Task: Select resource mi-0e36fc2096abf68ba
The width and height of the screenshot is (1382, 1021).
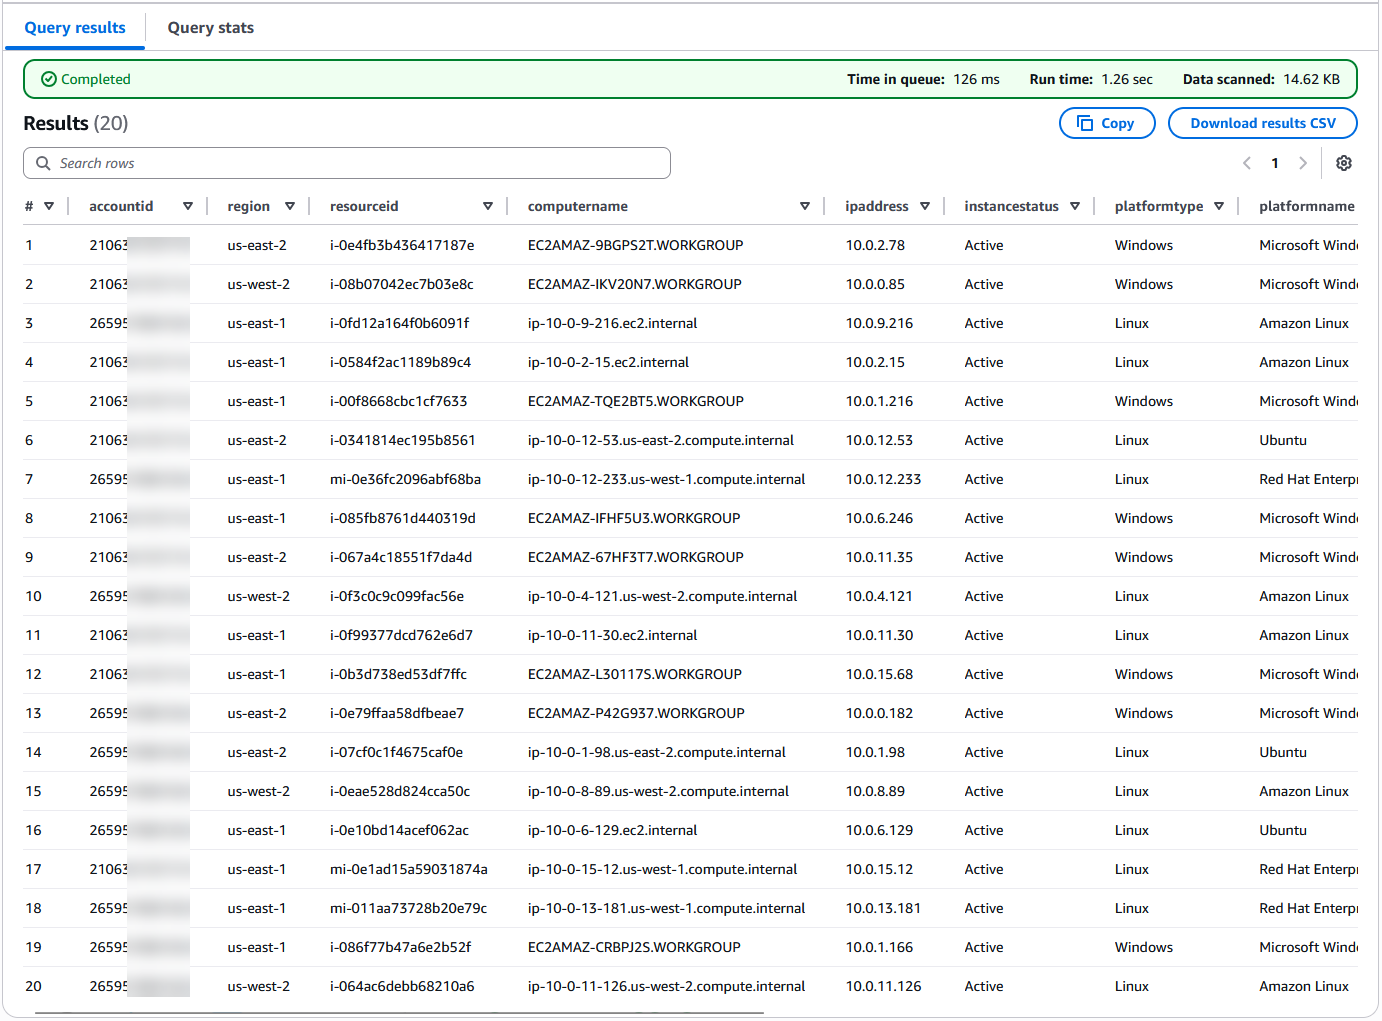Action: coord(406,479)
